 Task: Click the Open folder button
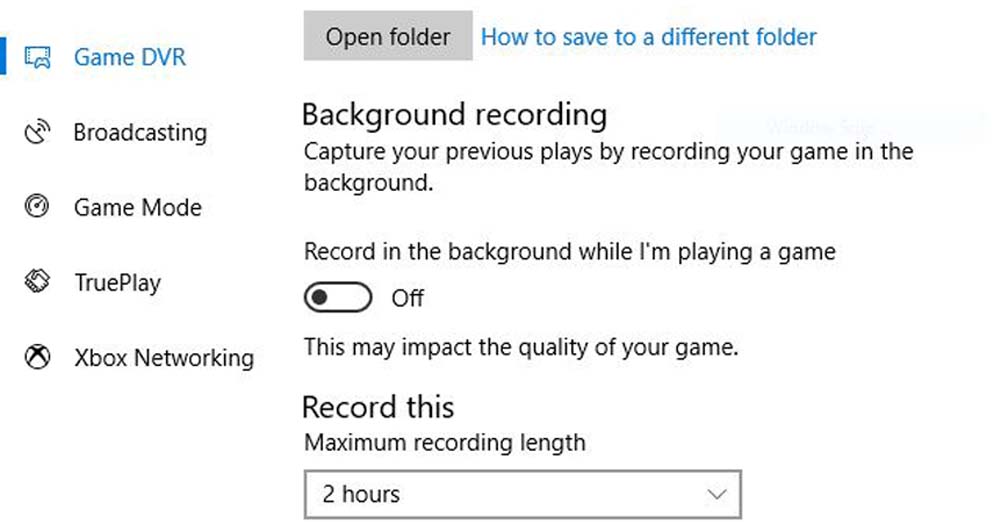pos(388,36)
